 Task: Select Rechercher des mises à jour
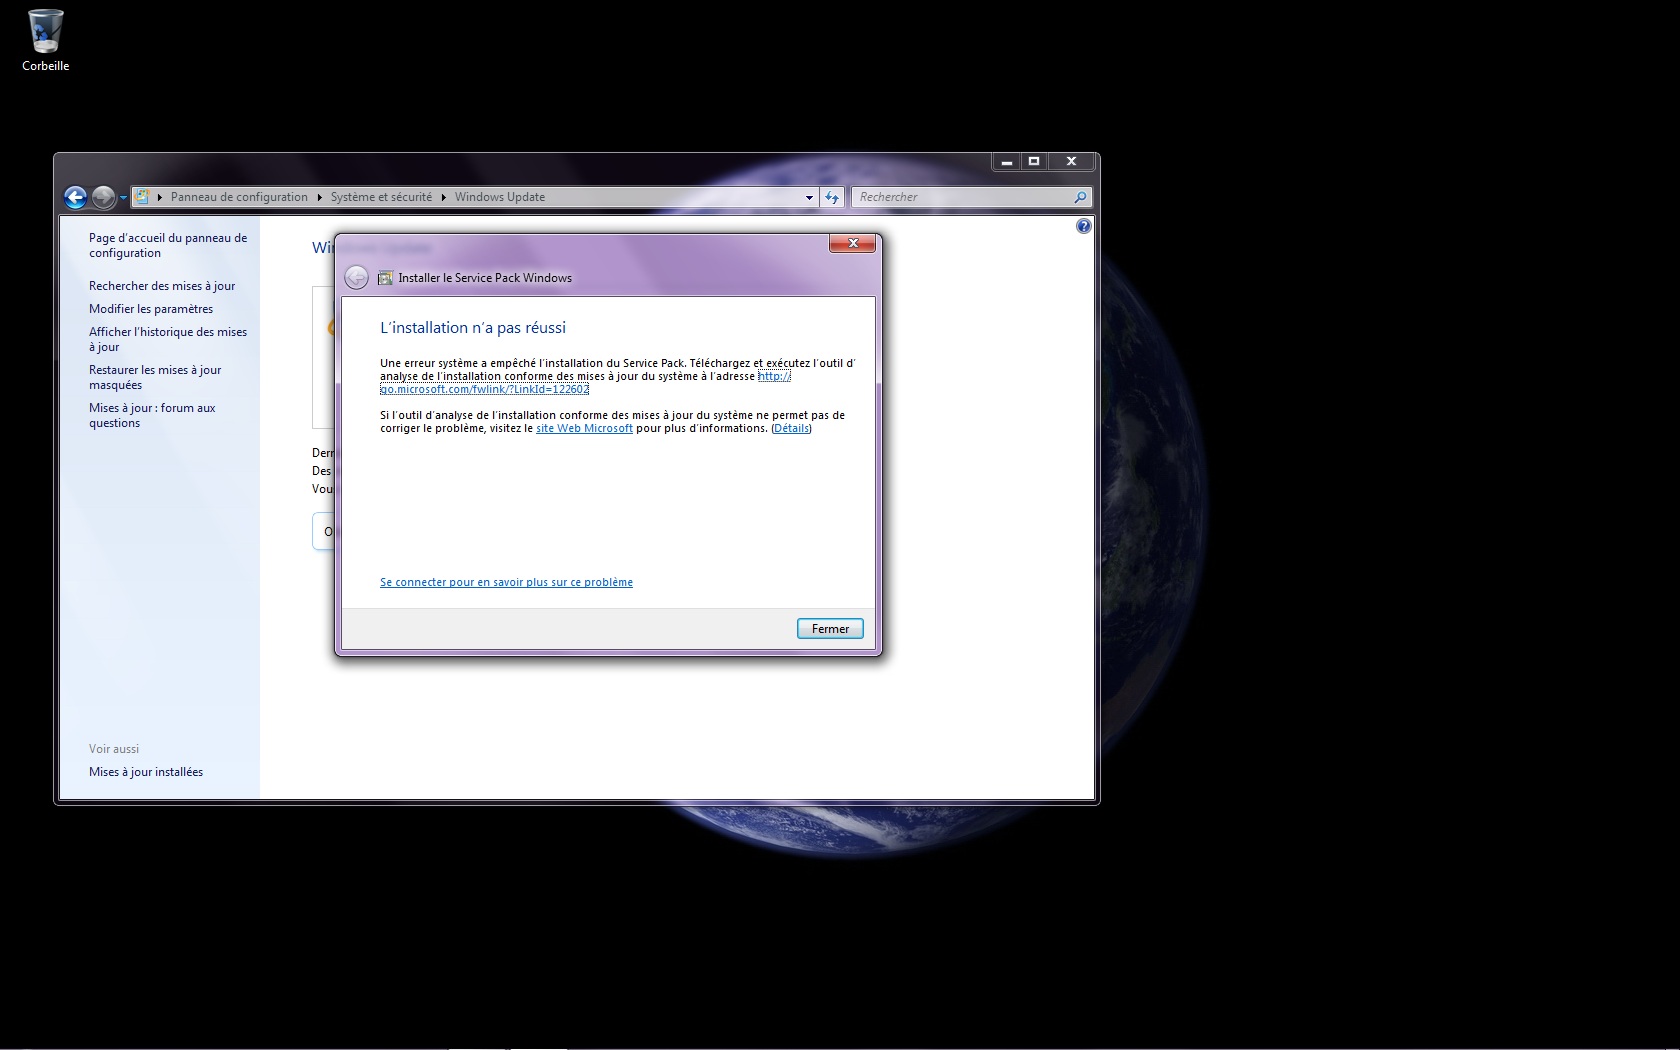162,286
